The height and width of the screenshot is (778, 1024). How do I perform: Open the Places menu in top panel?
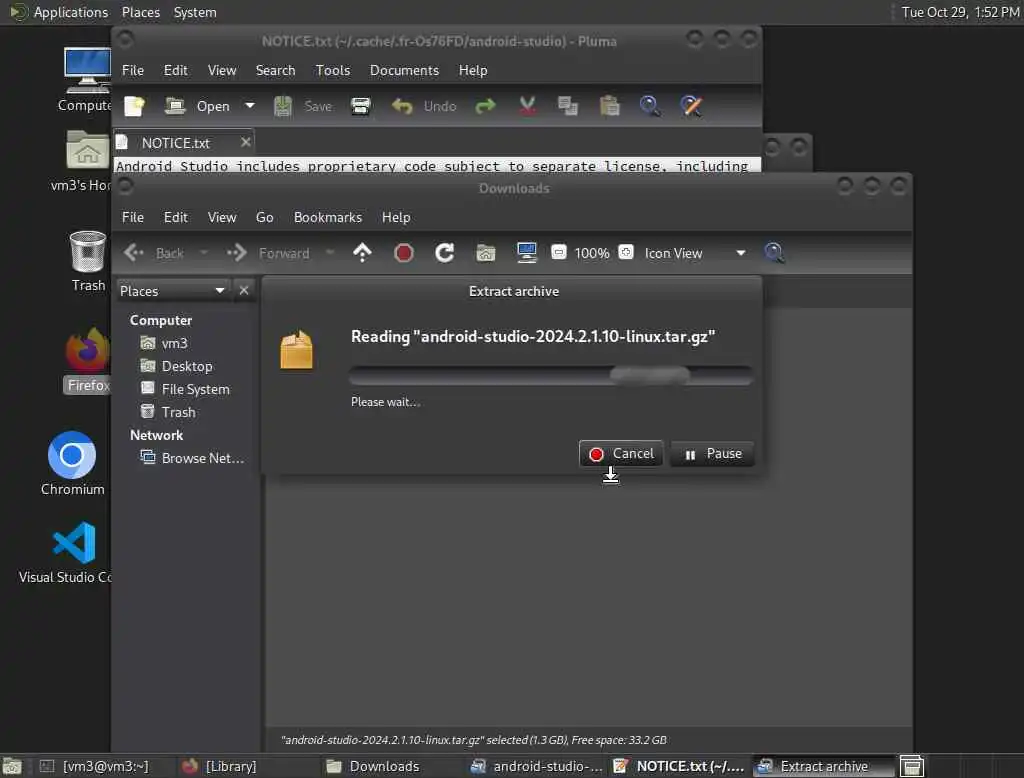pos(140,12)
